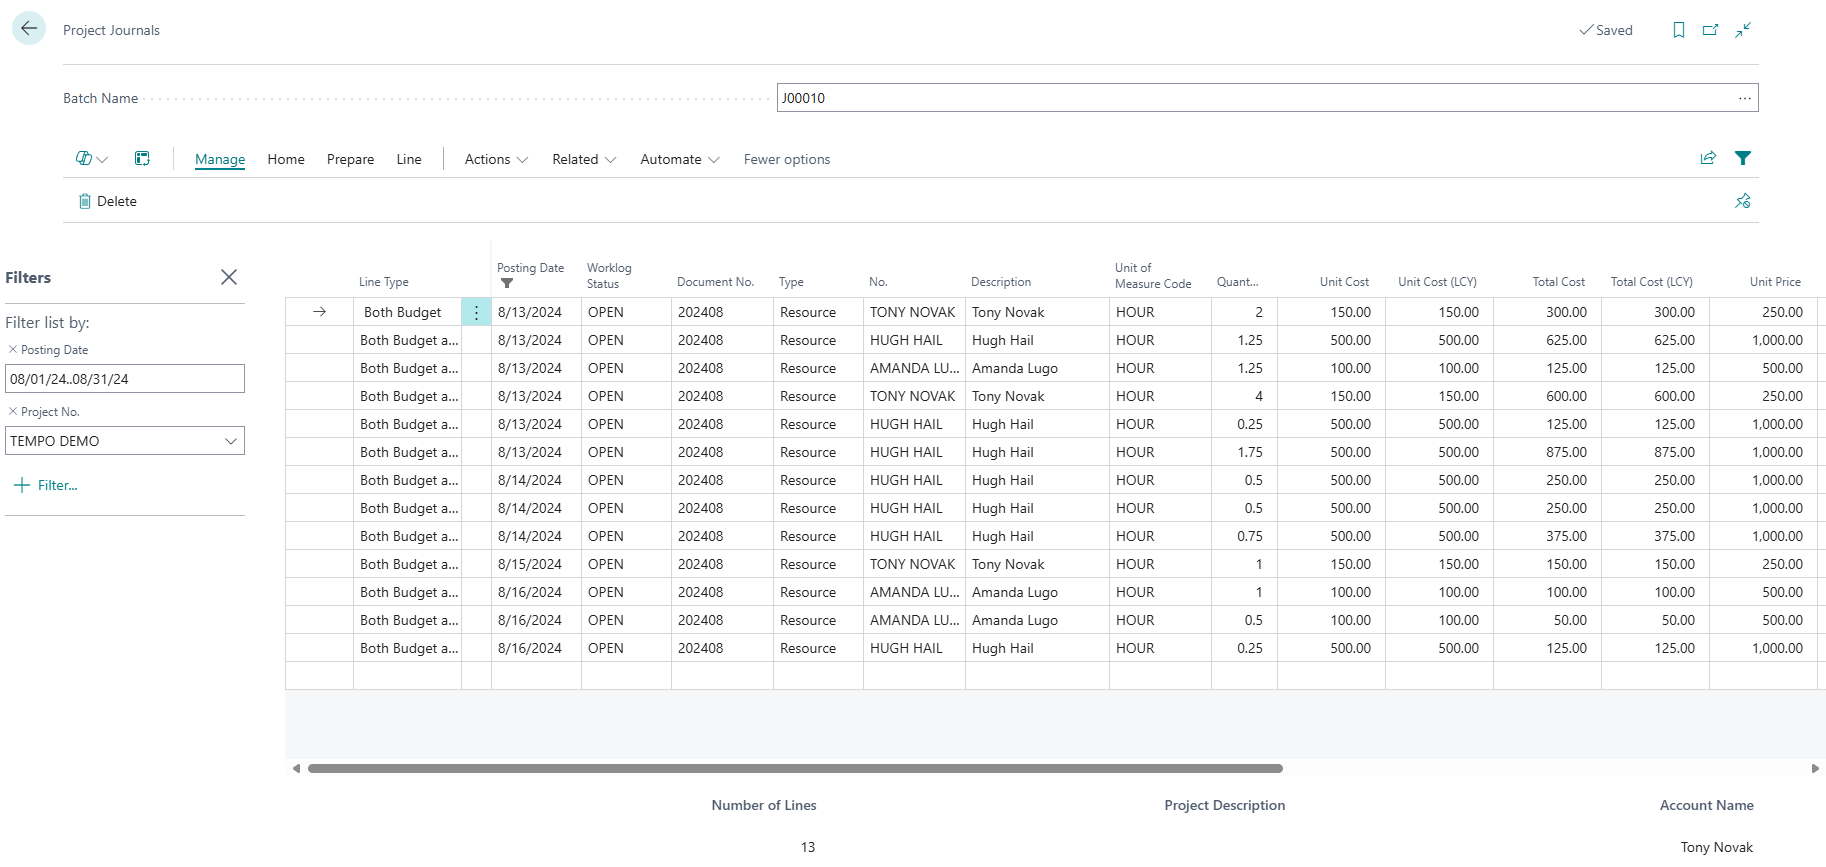Expand the Actions dropdown menu
Viewport: 1826px width, 867px height.
coord(496,159)
